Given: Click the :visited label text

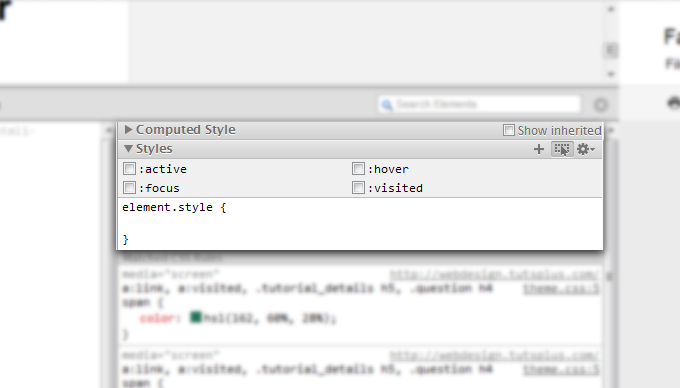Looking at the screenshot, I should pyautogui.click(x=395, y=188).
